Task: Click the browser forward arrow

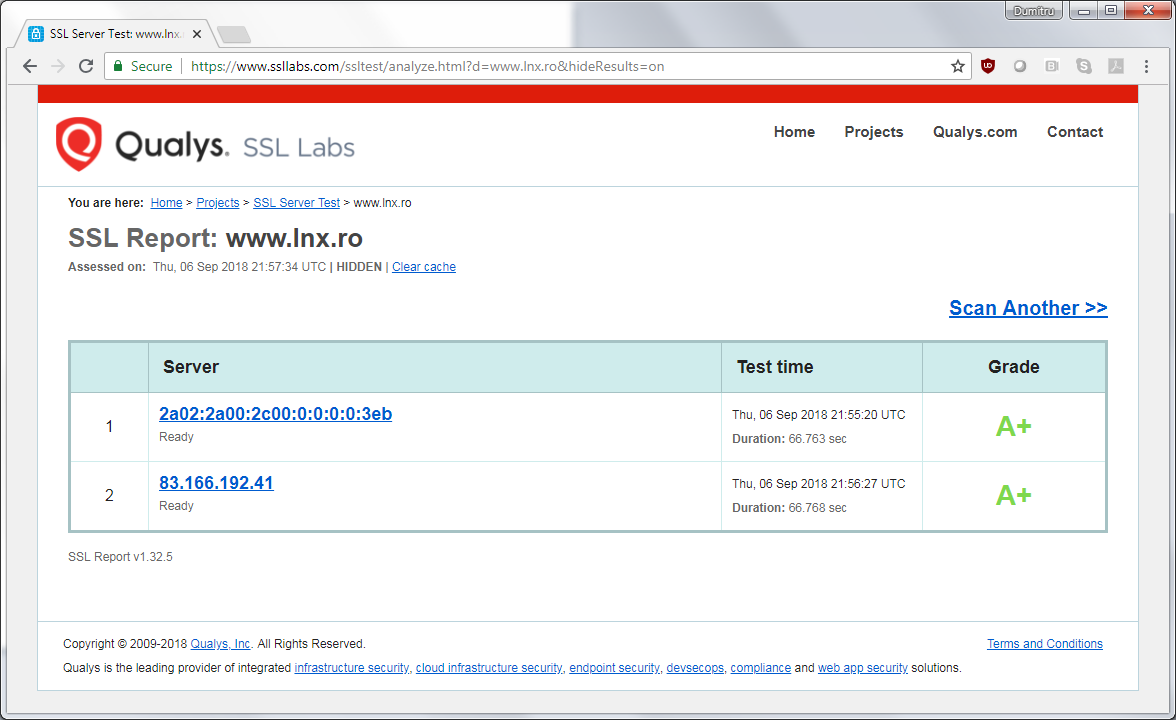Action: point(58,66)
